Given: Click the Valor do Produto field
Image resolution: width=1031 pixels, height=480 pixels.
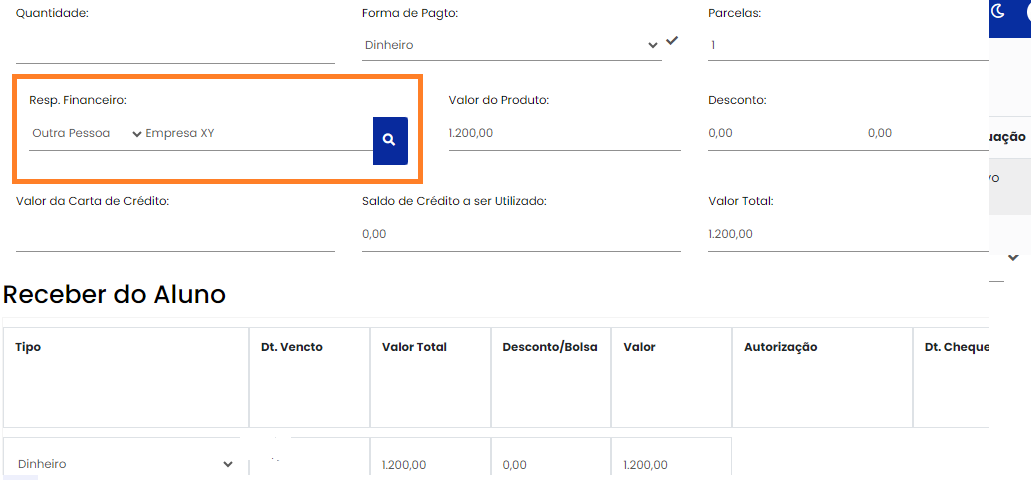Looking at the screenshot, I should [564, 133].
